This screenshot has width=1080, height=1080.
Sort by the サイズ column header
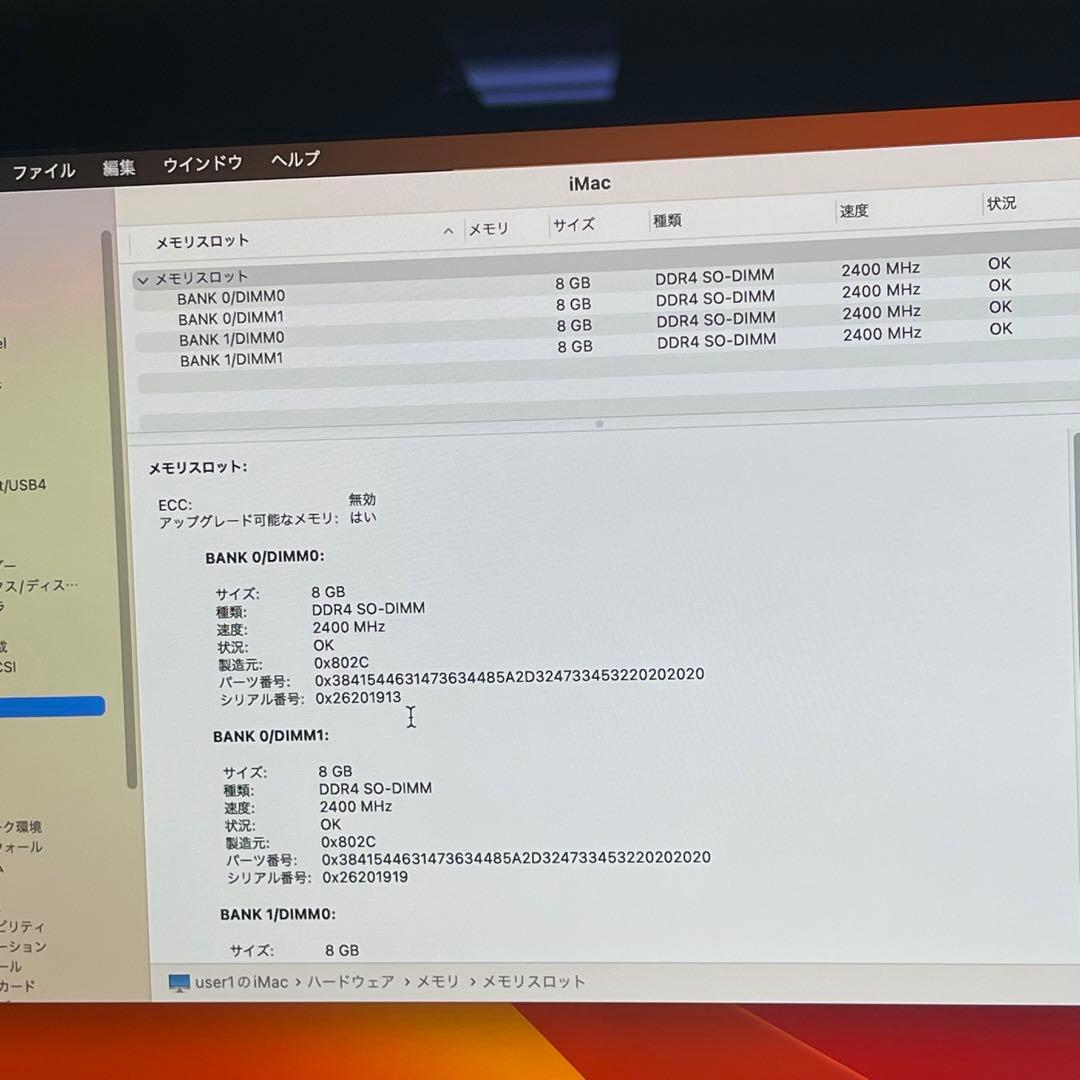[574, 225]
